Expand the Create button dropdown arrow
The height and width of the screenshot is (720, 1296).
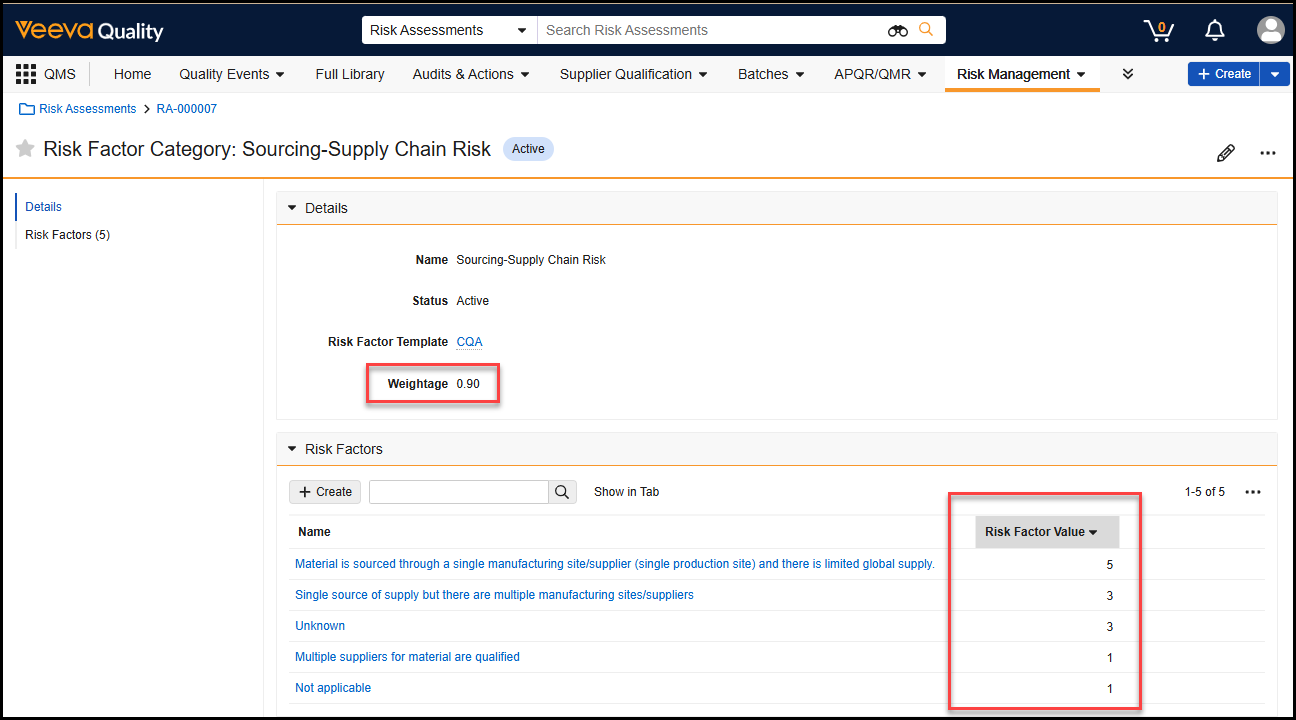1274,74
